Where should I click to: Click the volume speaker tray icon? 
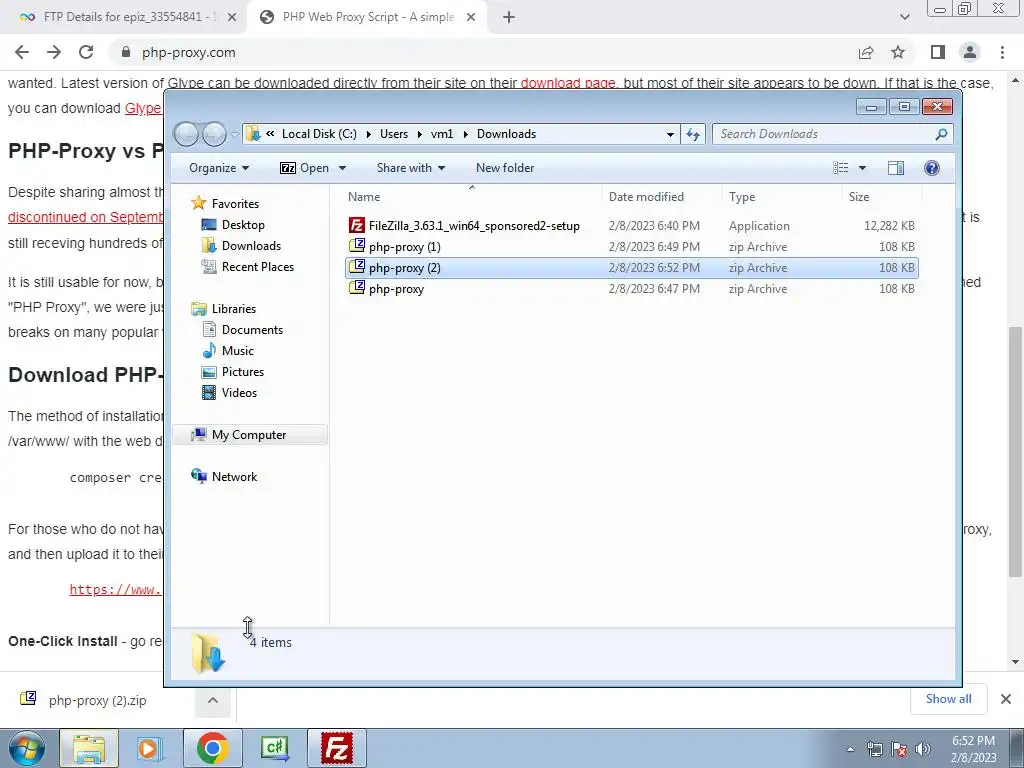click(x=923, y=749)
